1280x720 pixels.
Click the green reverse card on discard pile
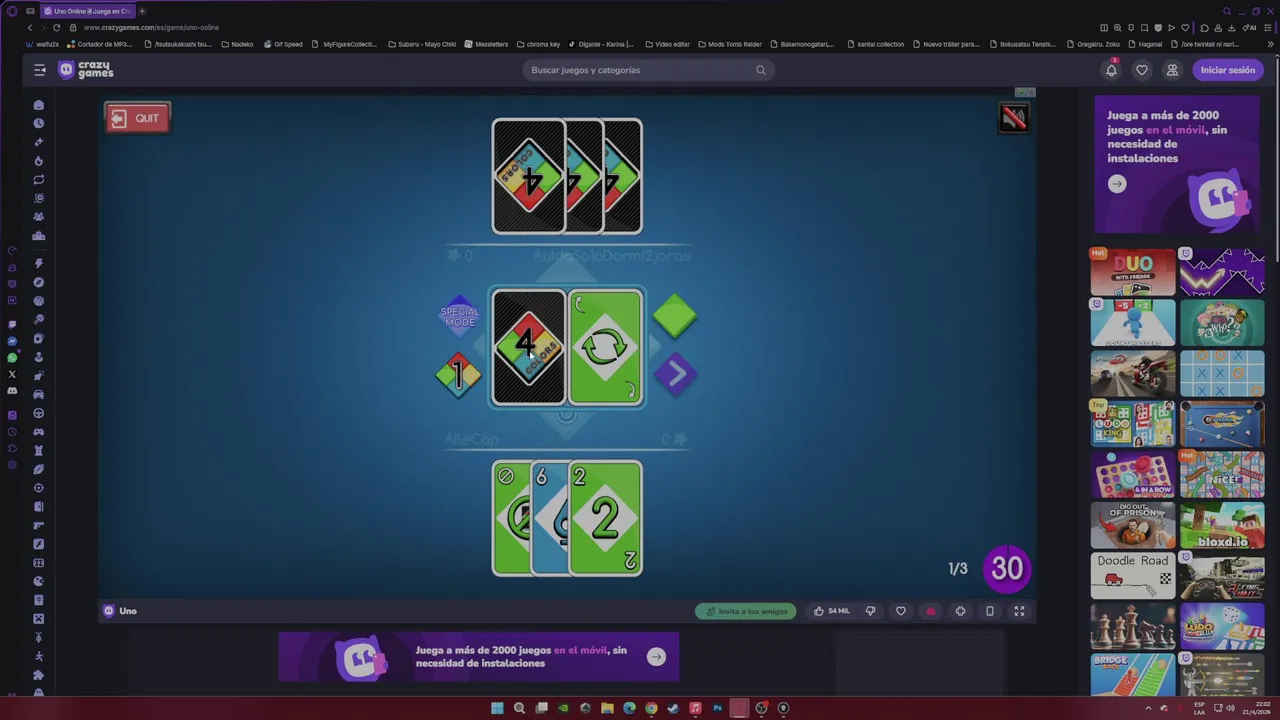pos(606,347)
